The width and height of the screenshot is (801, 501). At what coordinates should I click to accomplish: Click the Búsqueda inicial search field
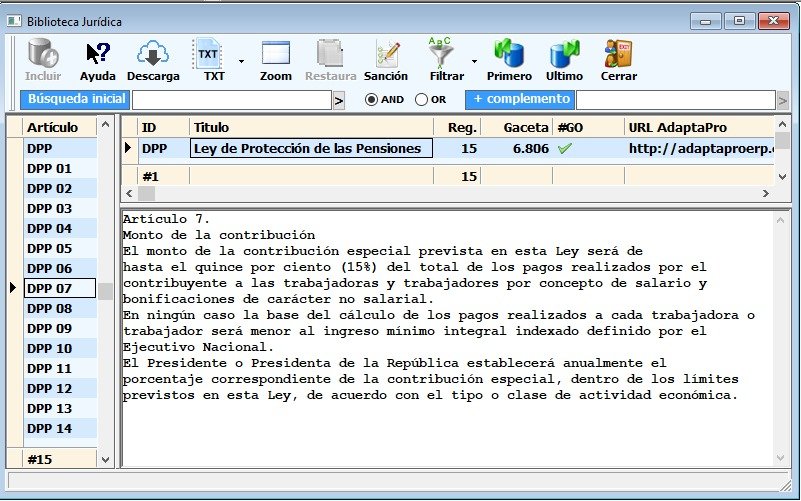(231, 100)
